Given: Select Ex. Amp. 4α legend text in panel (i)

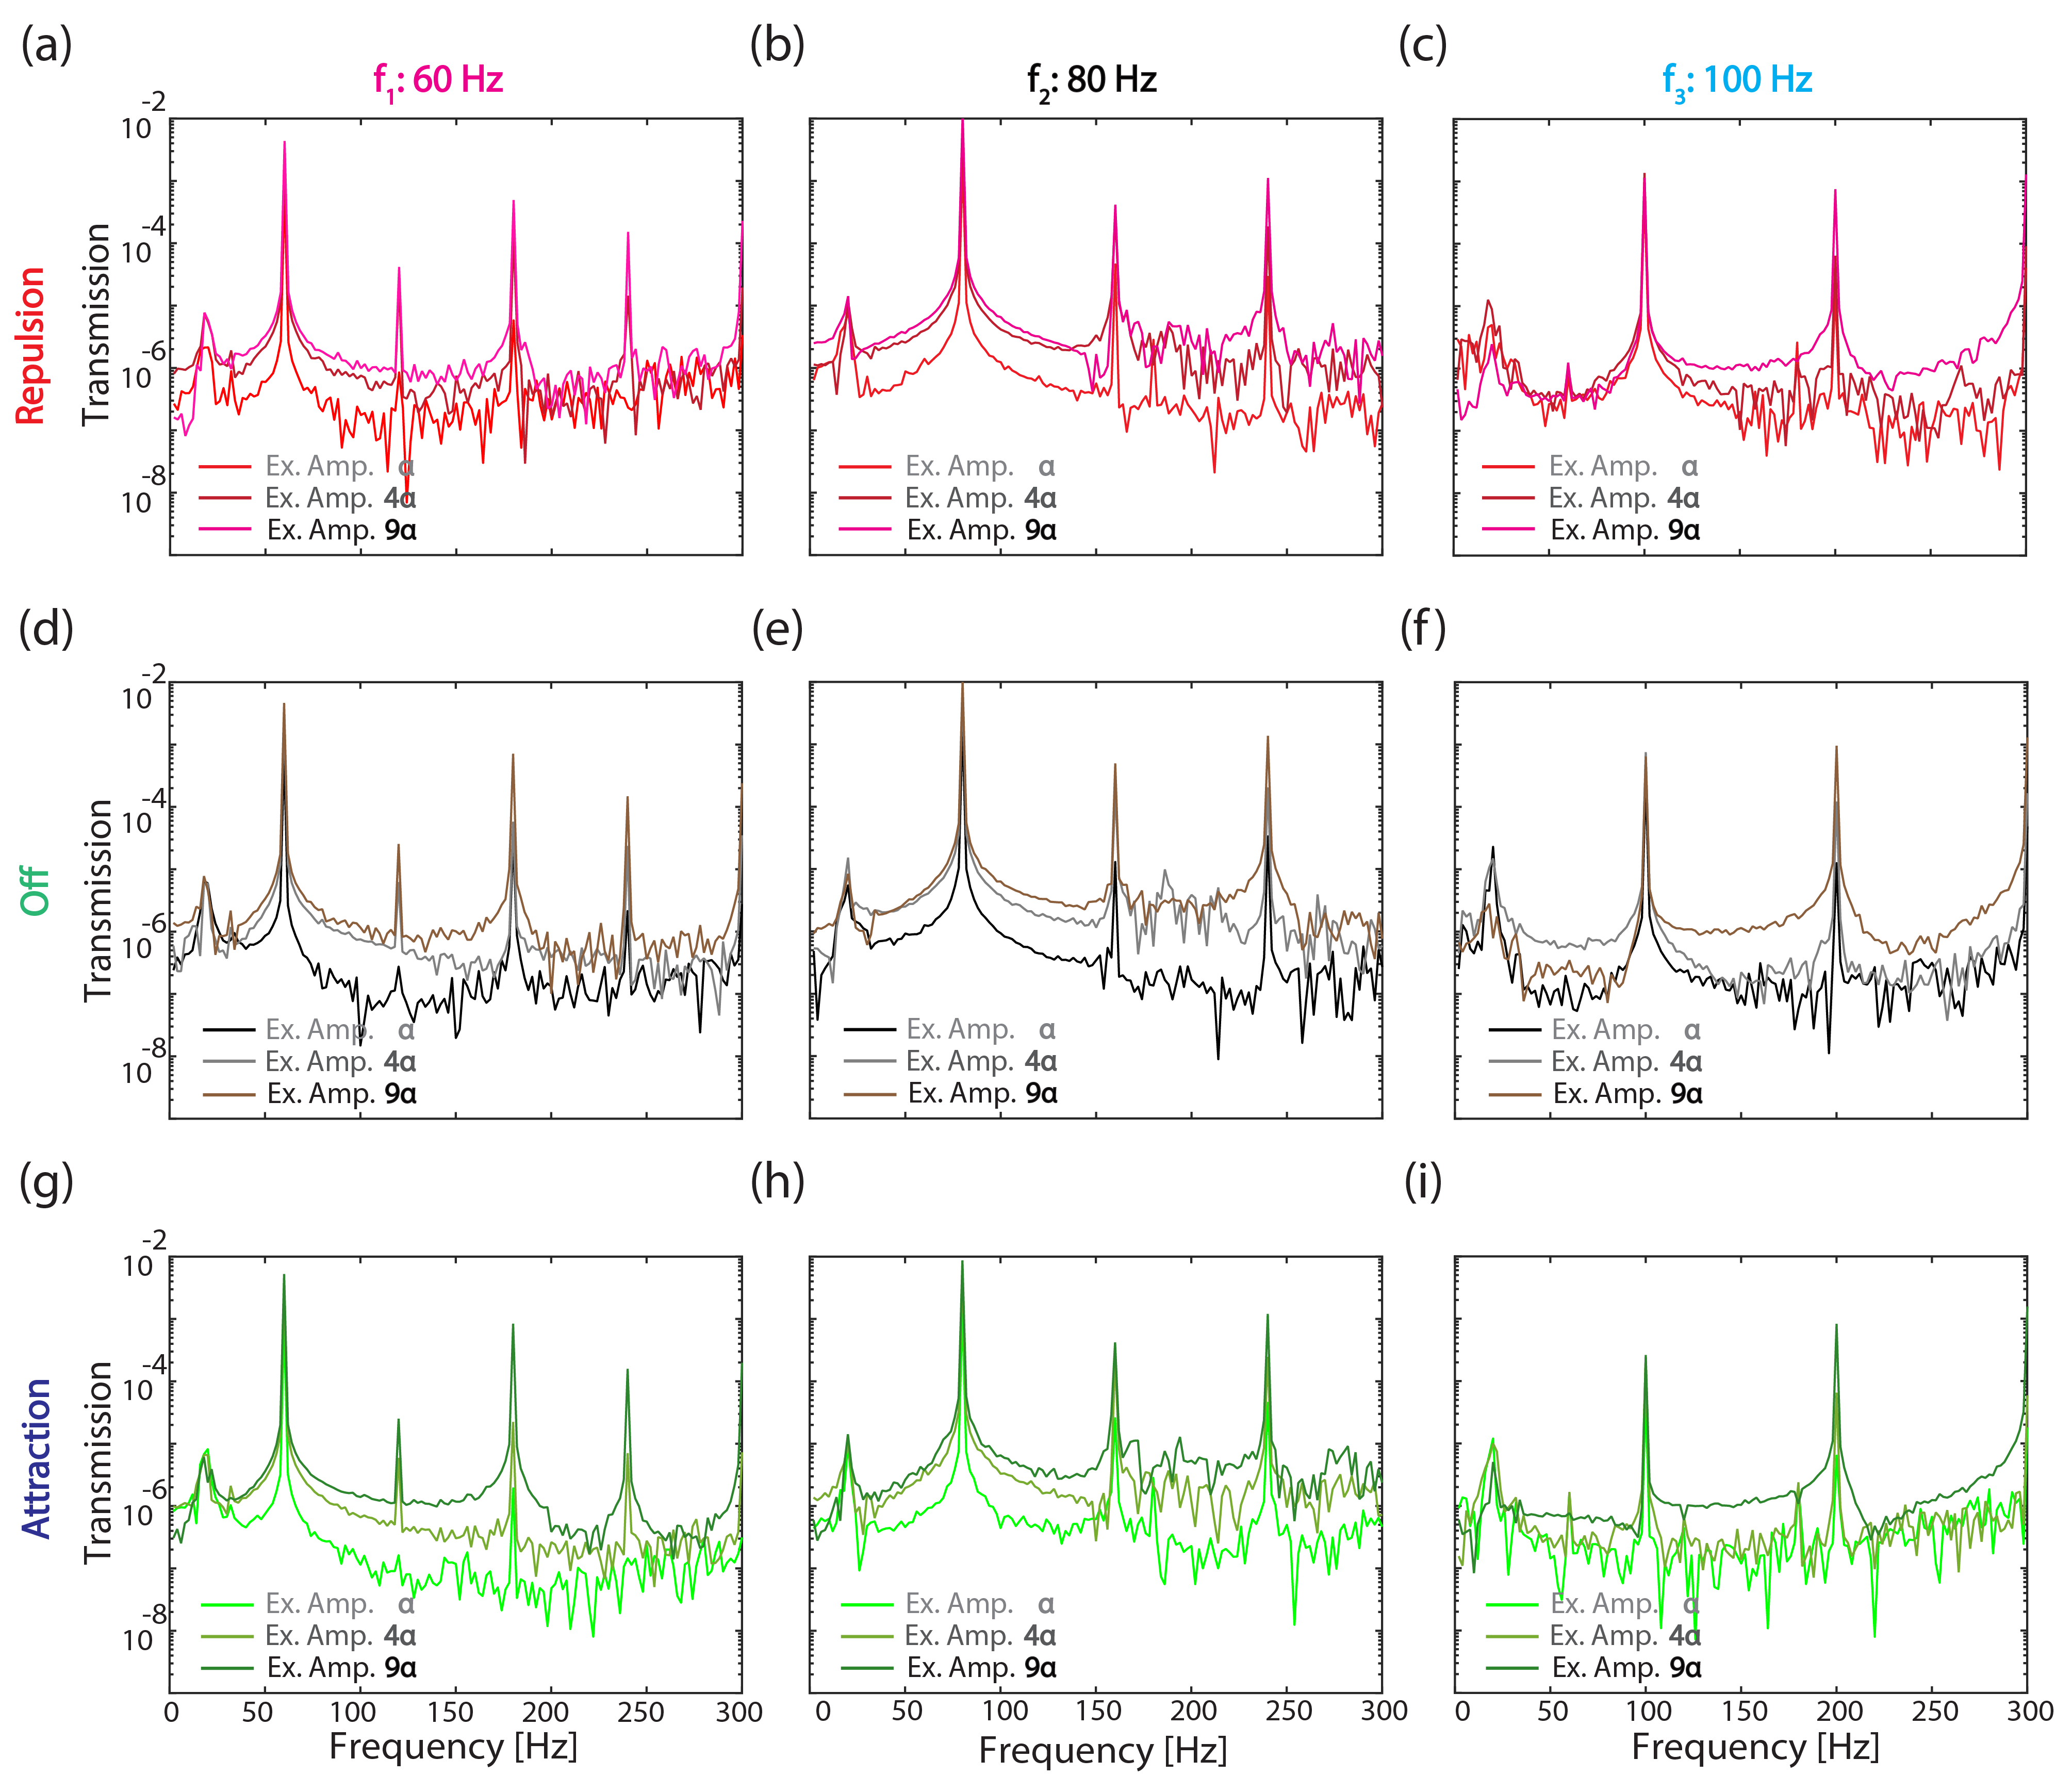Looking at the screenshot, I should click(x=1625, y=1636).
